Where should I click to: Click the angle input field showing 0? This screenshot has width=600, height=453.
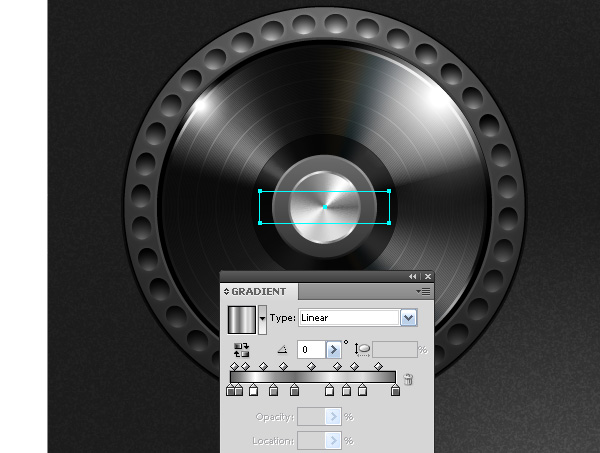(311, 350)
